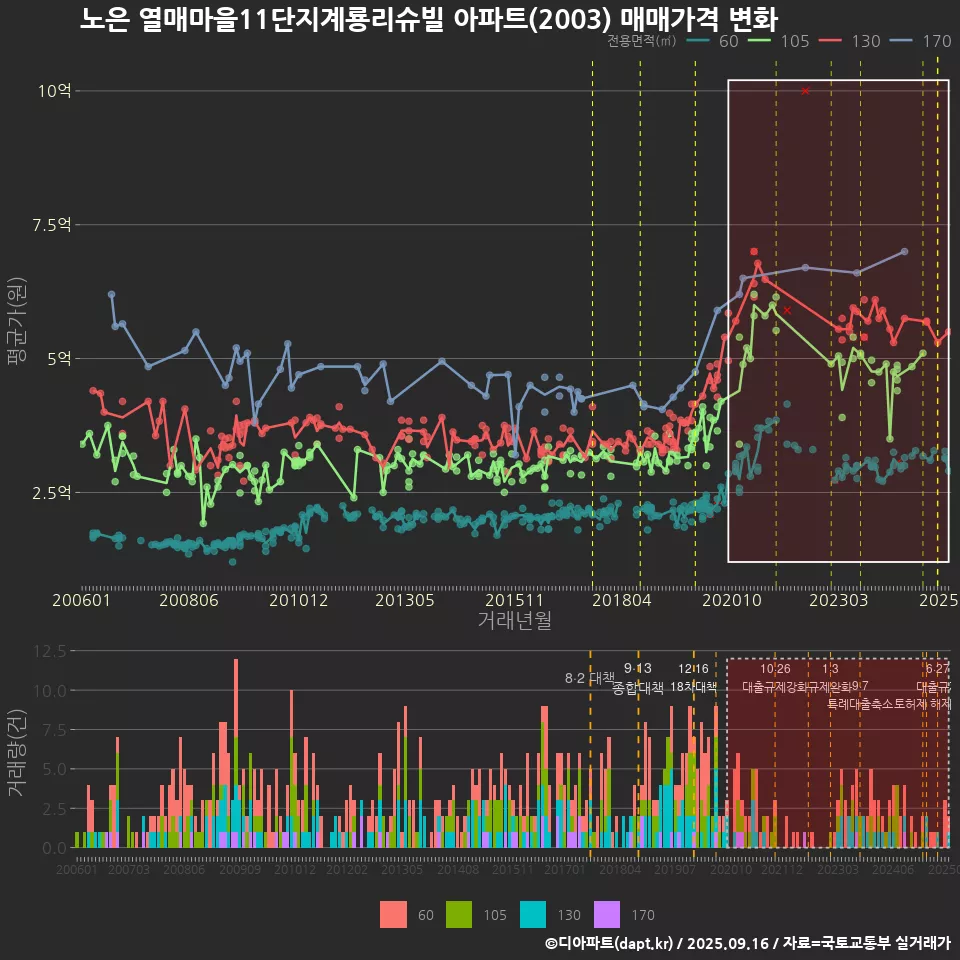The width and height of the screenshot is (960, 960).
Task: Click the last blue 170 line data point
Action: click(x=904, y=252)
